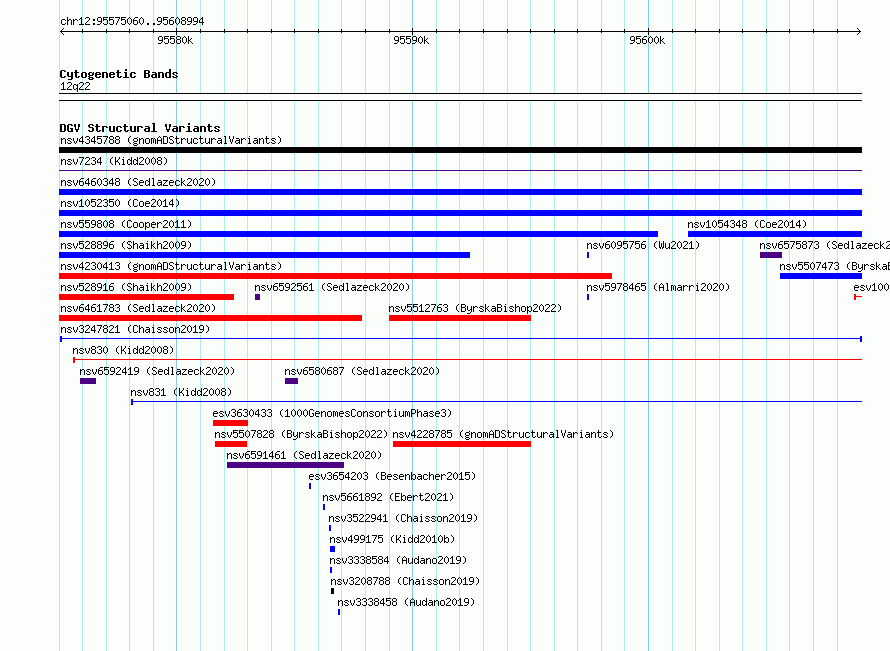This screenshot has height=651, width=890.
Task: Select the blue nsv528896 variant bar
Action: 265,255
